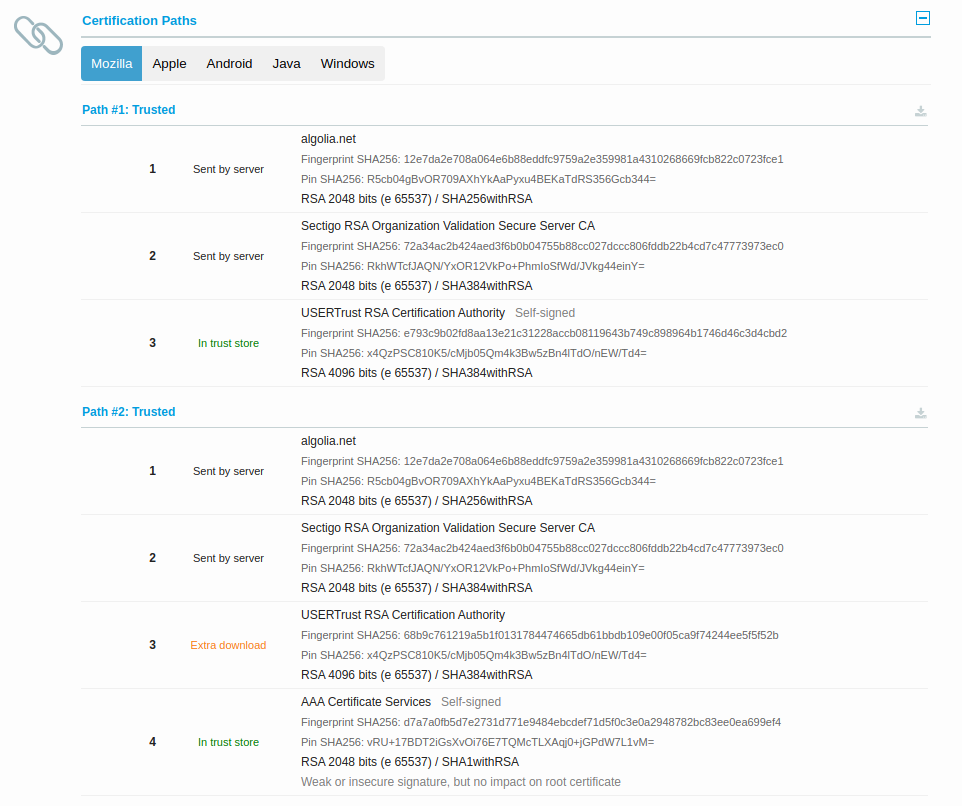Screen dimensions: 962x806
Task: Click algolia.net Pin SHA256 in Path #2
Action: tap(478, 481)
